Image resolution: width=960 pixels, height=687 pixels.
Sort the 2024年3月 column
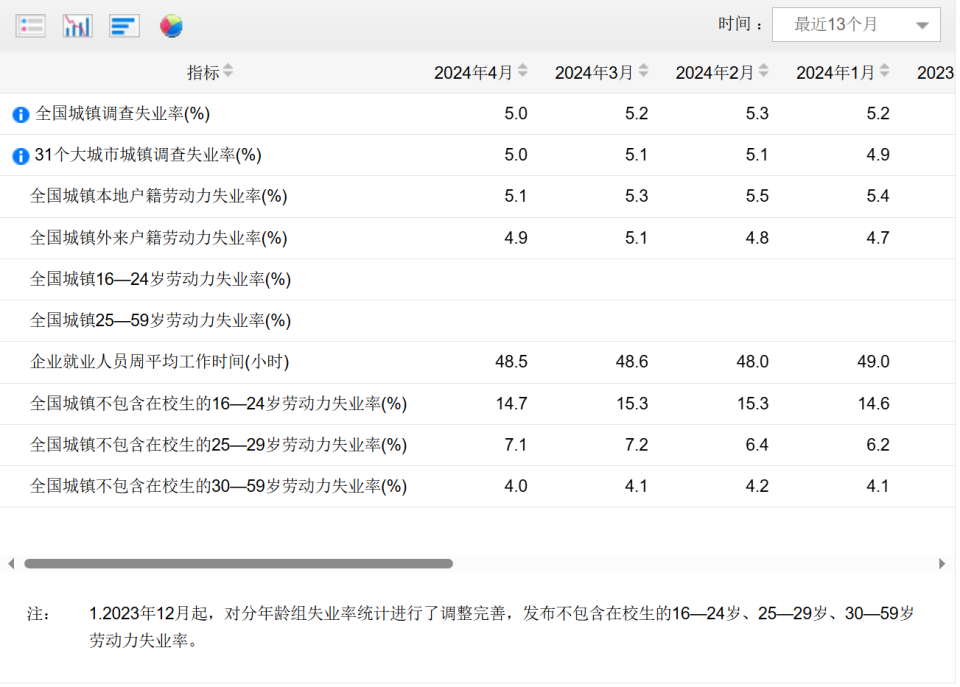(x=643, y=71)
